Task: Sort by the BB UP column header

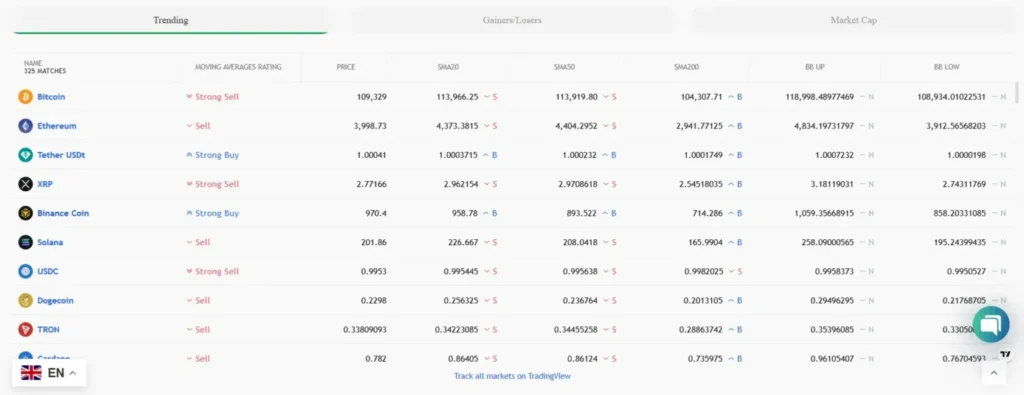Action: (x=815, y=67)
